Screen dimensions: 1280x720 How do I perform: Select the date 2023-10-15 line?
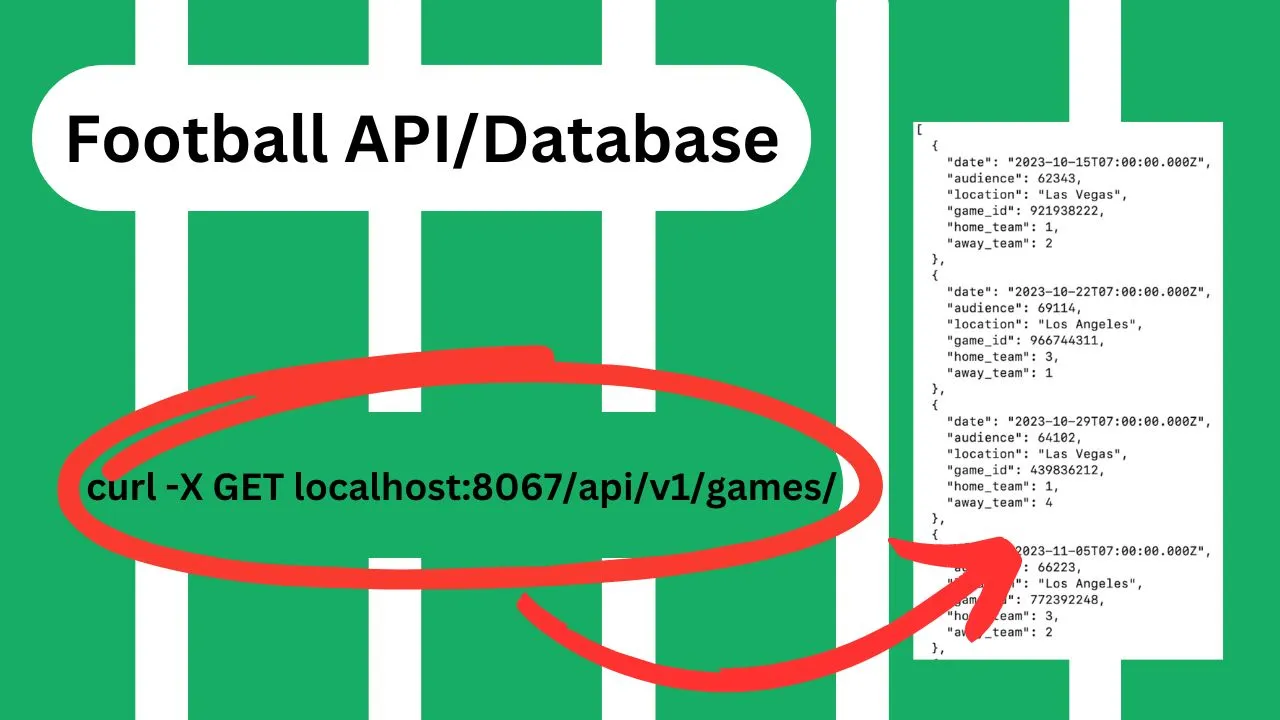(1078, 162)
